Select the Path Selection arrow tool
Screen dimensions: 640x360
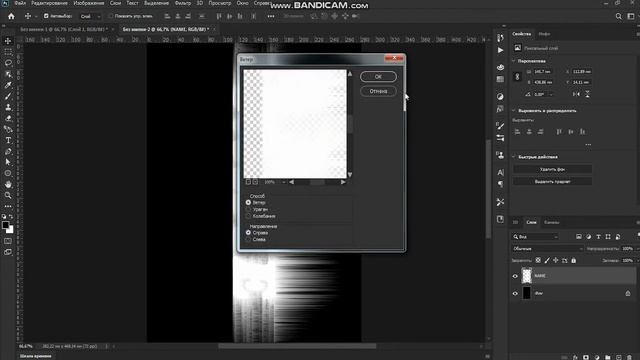(8, 162)
